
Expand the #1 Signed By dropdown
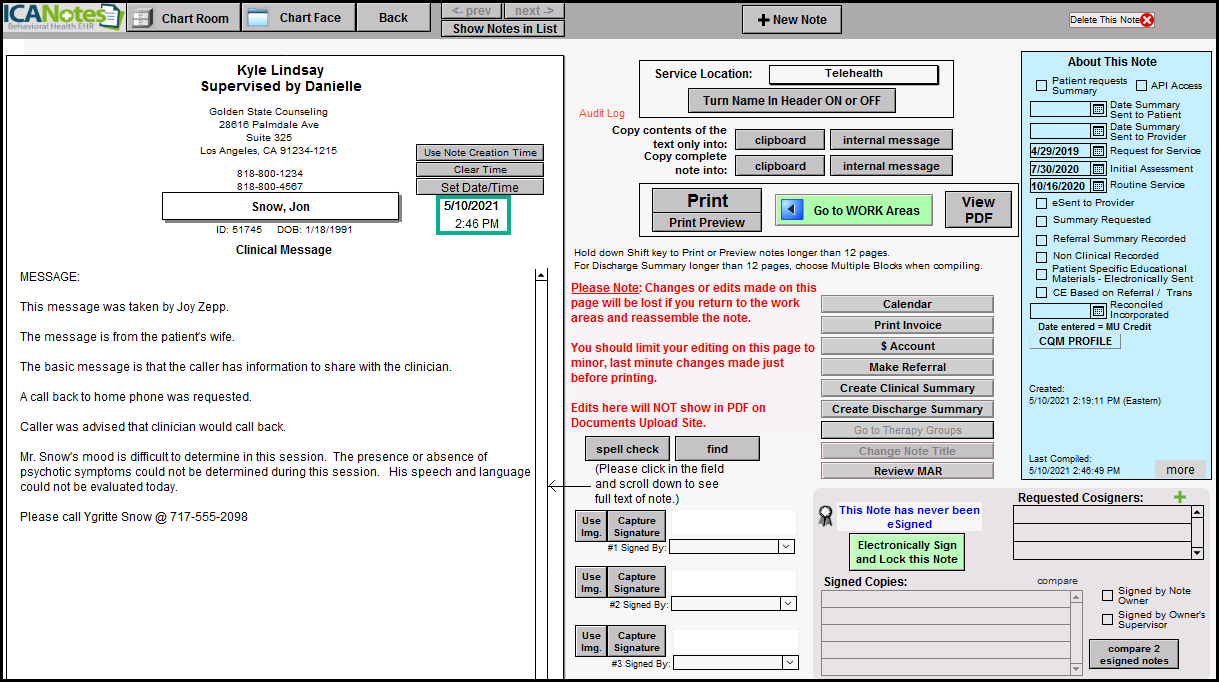(x=785, y=547)
